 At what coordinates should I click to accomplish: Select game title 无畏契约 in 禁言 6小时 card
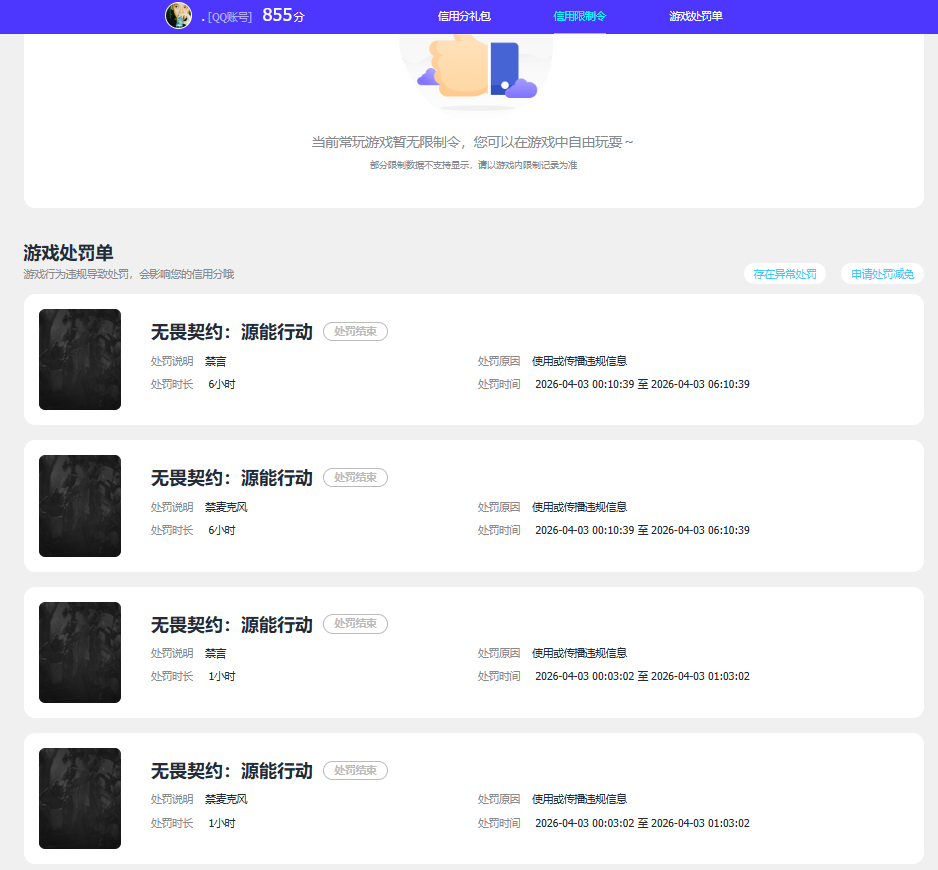click(x=232, y=331)
